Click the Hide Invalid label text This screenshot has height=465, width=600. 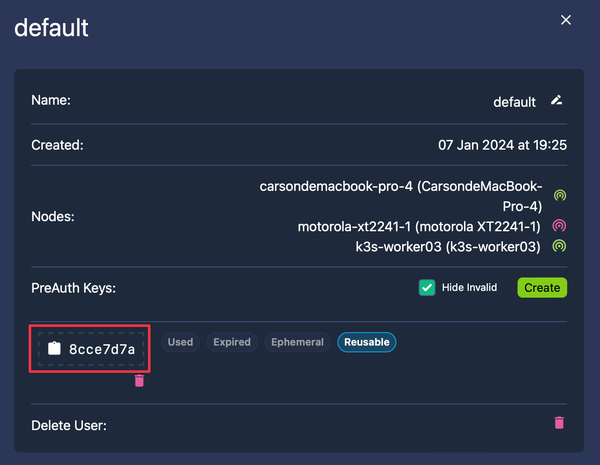click(469, 287)
